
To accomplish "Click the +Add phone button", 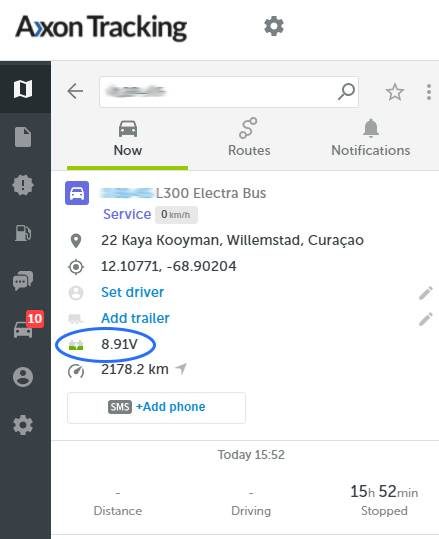I will click(156, 408).
